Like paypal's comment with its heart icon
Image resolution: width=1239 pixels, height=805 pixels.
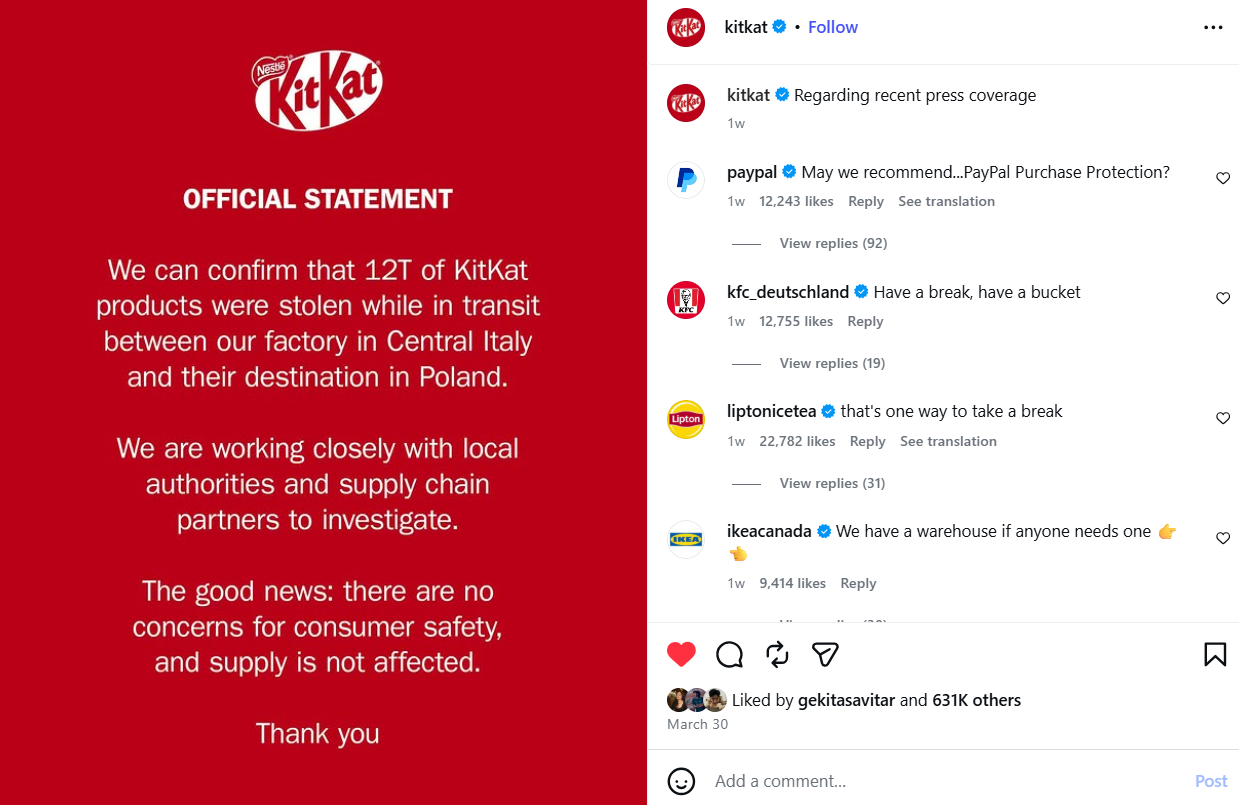pyautogui.click(x=1223, y=178)
